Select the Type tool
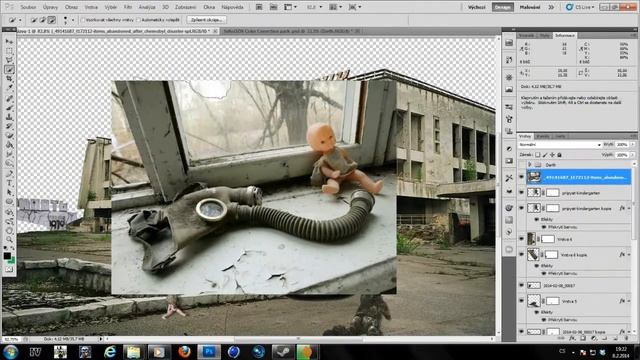 [x=9, y=183]
